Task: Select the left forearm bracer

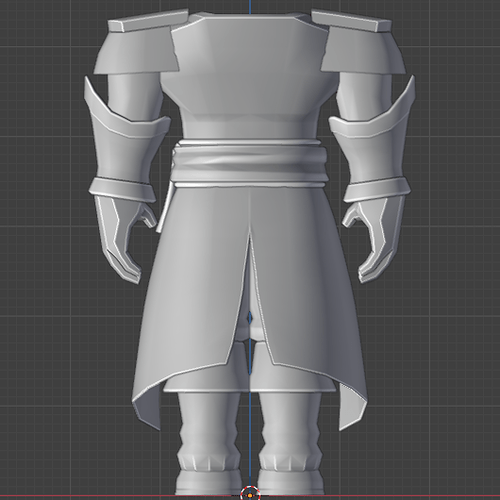Action: (123, 147)
